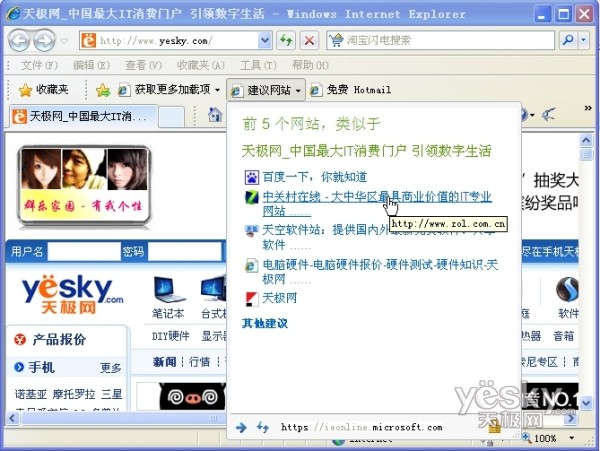Click the Baidu paw icon
The width and height of the screenshot is (600, 451).
pyautogui.click(x=252, y=177)
